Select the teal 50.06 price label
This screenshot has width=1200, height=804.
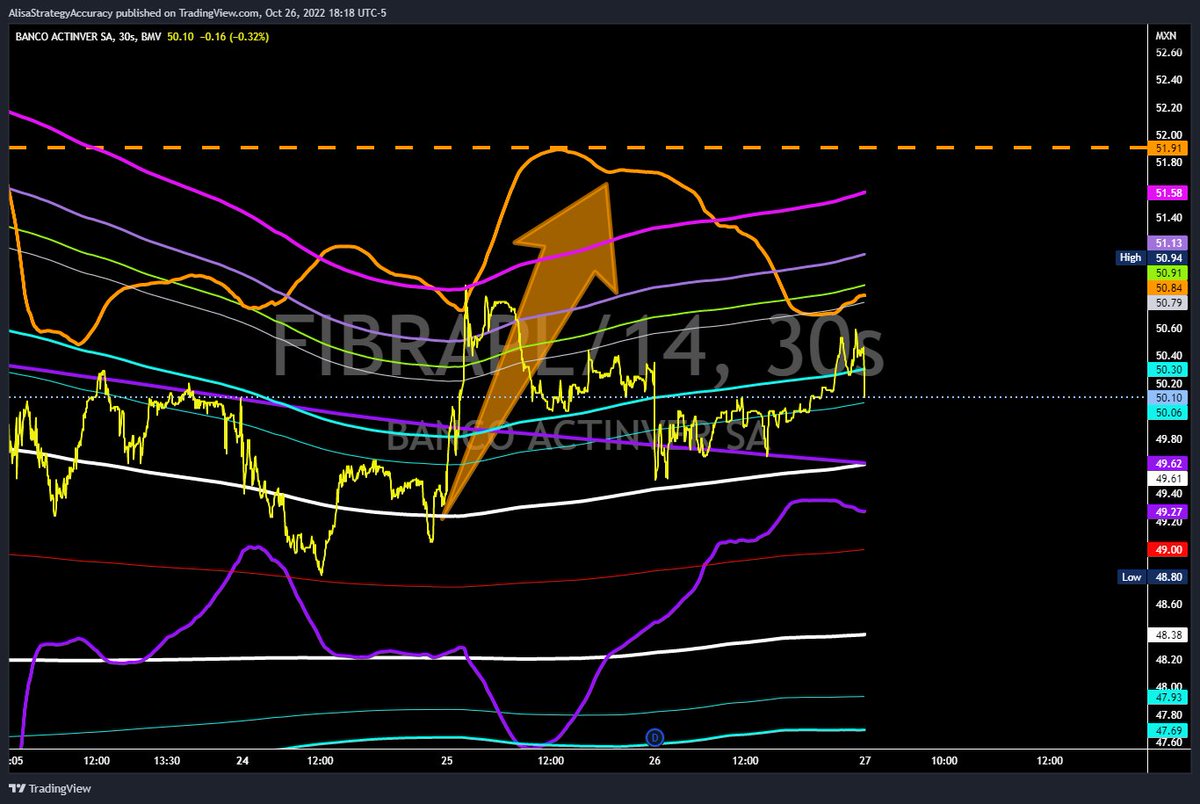point(1169,412)
